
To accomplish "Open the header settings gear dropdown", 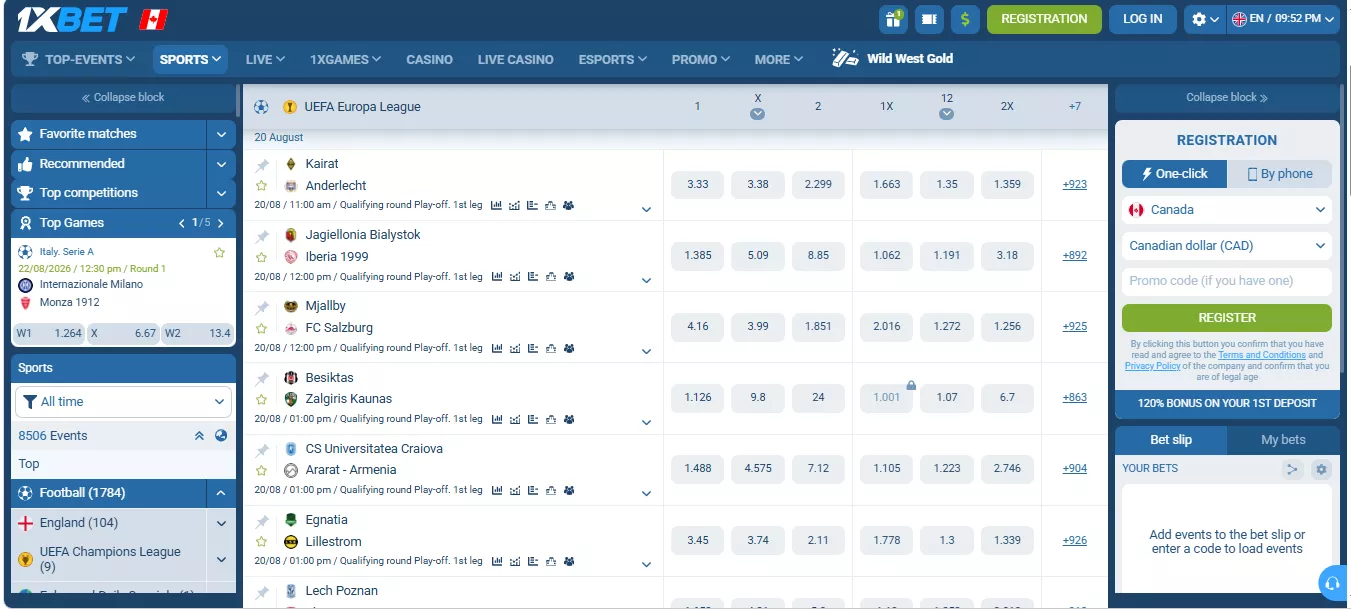I will [1205, 19].
